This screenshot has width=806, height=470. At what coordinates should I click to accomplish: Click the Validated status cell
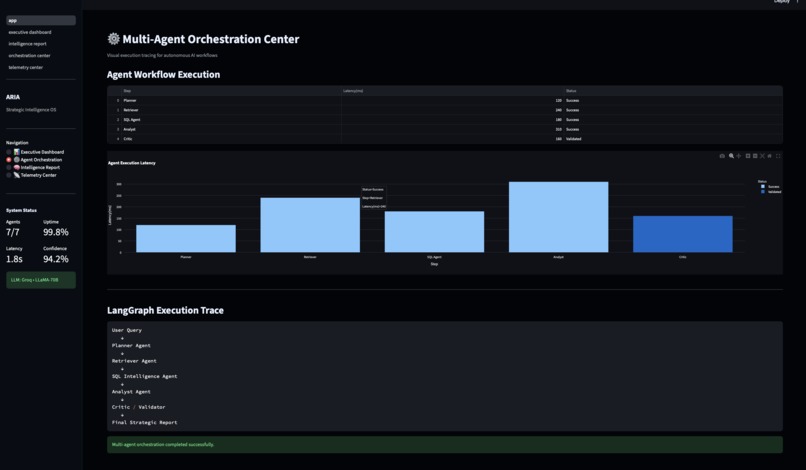pyautogui.click(x=673, y=139)
